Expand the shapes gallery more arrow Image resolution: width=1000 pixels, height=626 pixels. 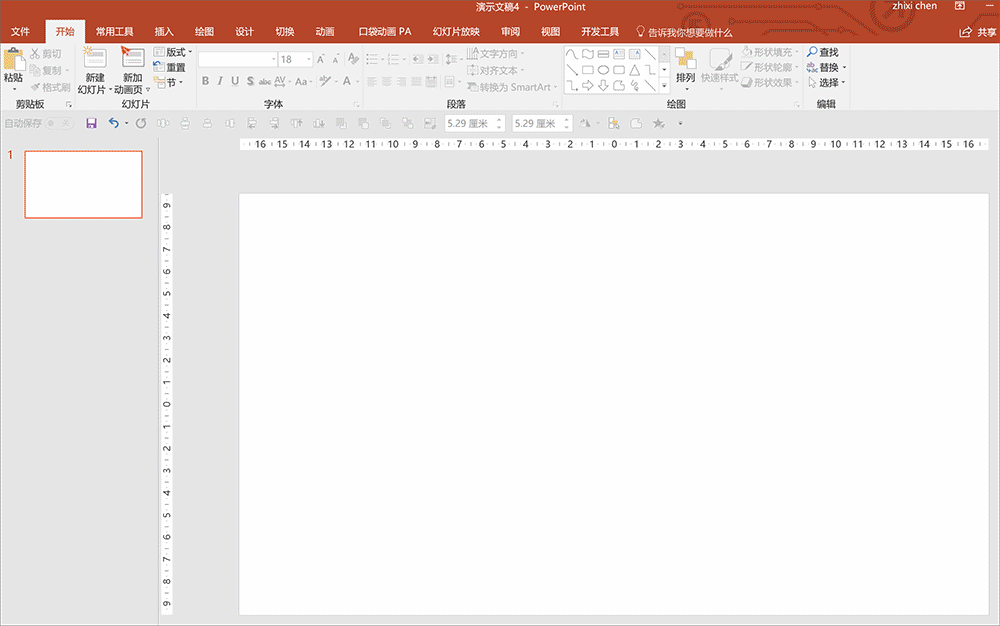664,85
